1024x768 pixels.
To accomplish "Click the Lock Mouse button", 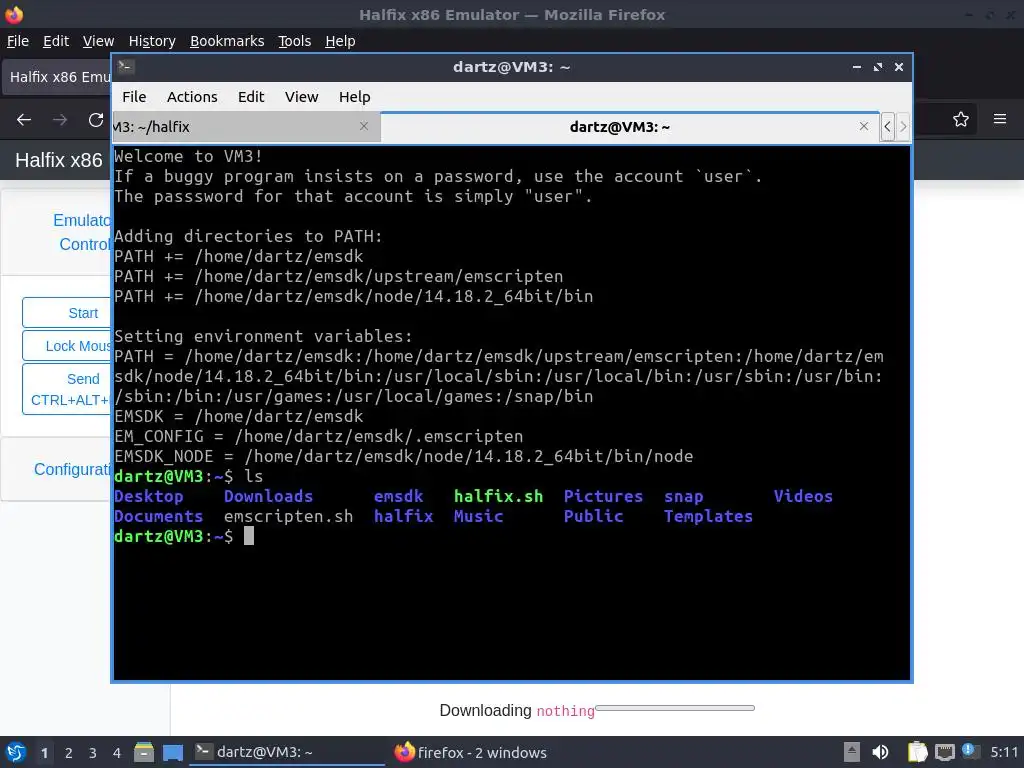I will coord(67,345).
